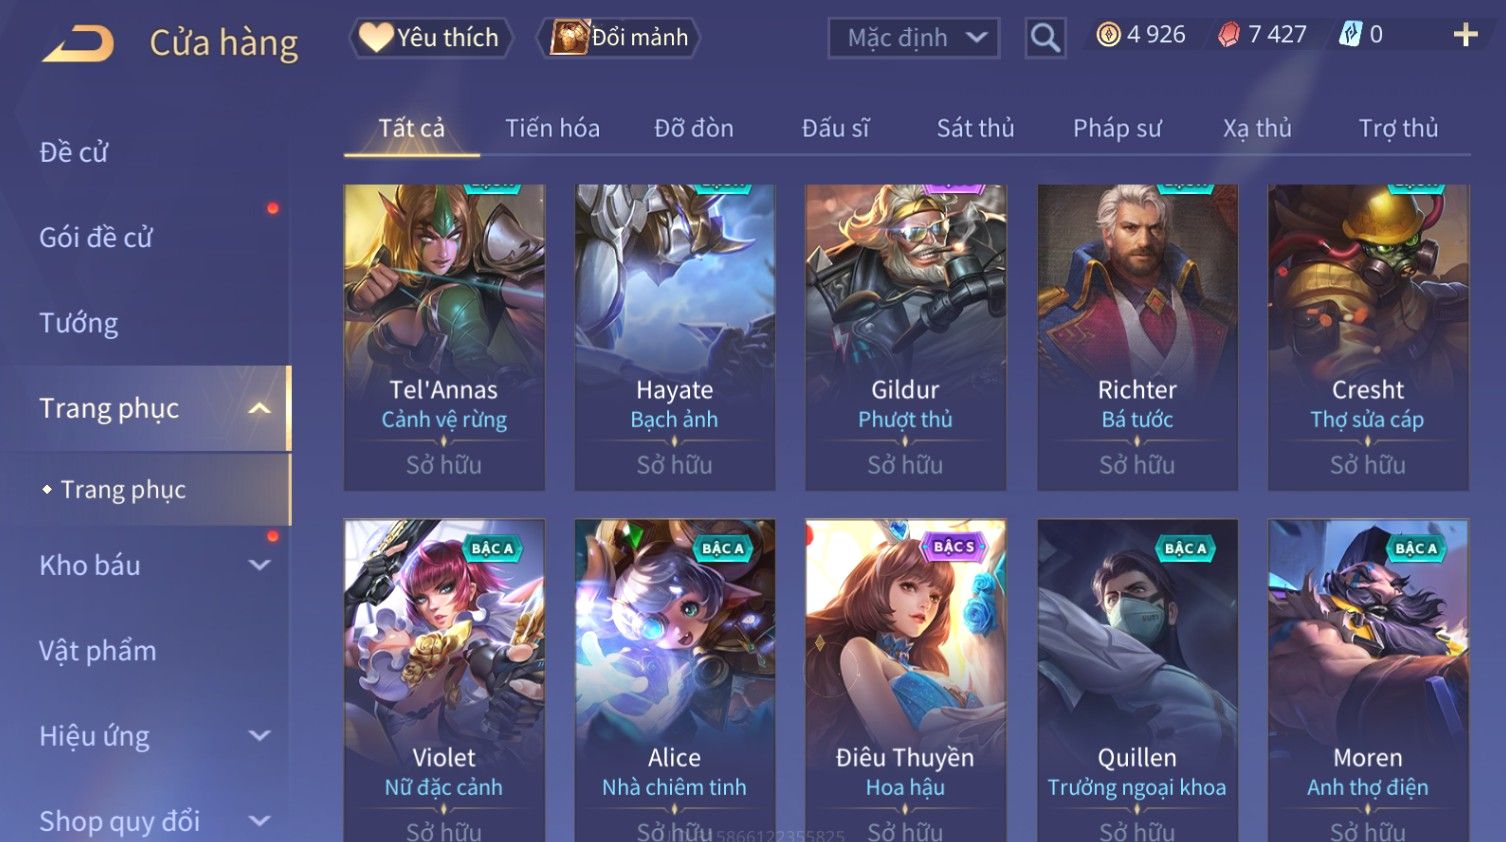
Task: Open the search magnifier icon
Action: tap(1045, 38)
